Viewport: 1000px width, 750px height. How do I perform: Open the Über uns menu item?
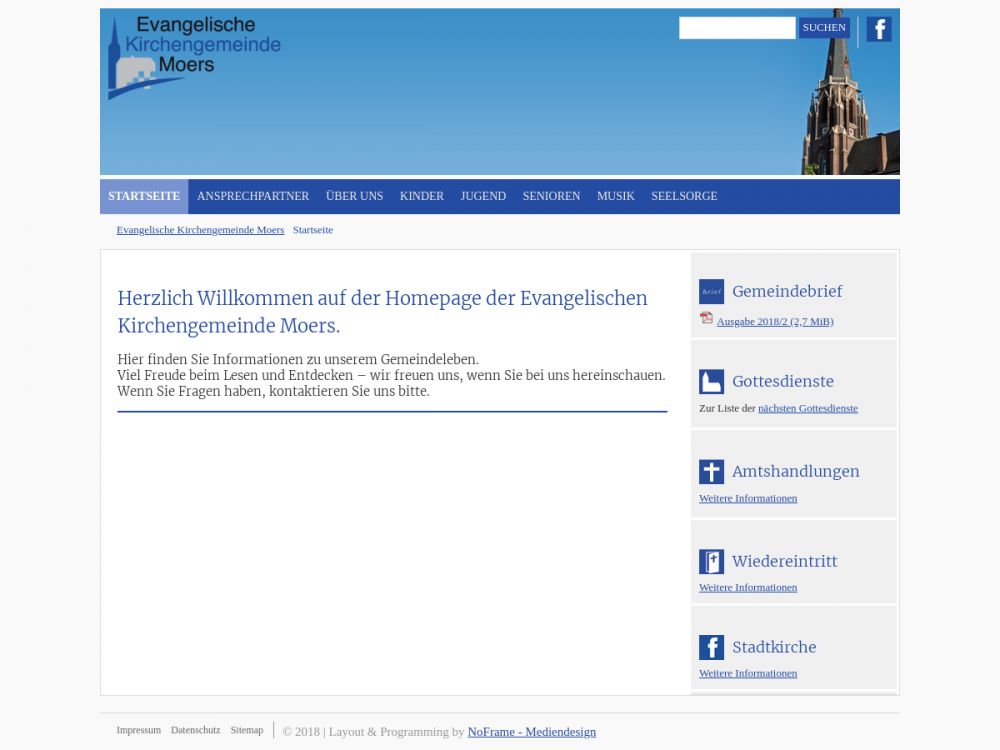[x=354, y=196]
